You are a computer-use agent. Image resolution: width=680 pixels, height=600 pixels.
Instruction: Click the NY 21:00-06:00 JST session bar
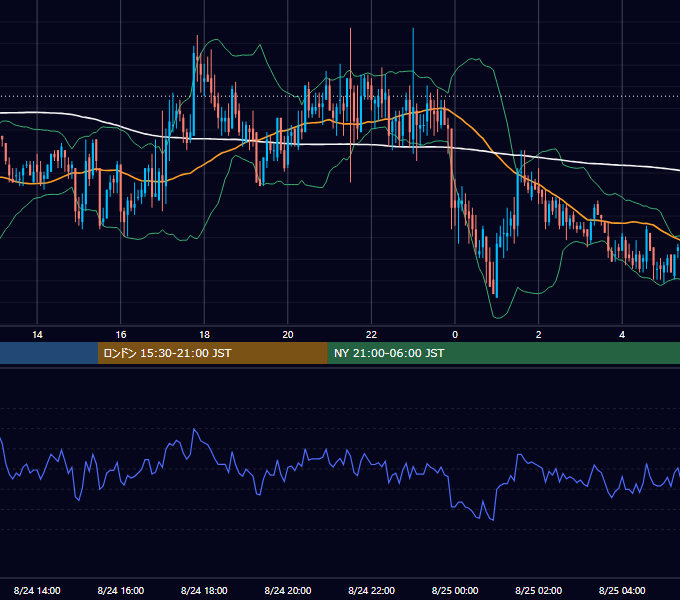coord(503,353)
